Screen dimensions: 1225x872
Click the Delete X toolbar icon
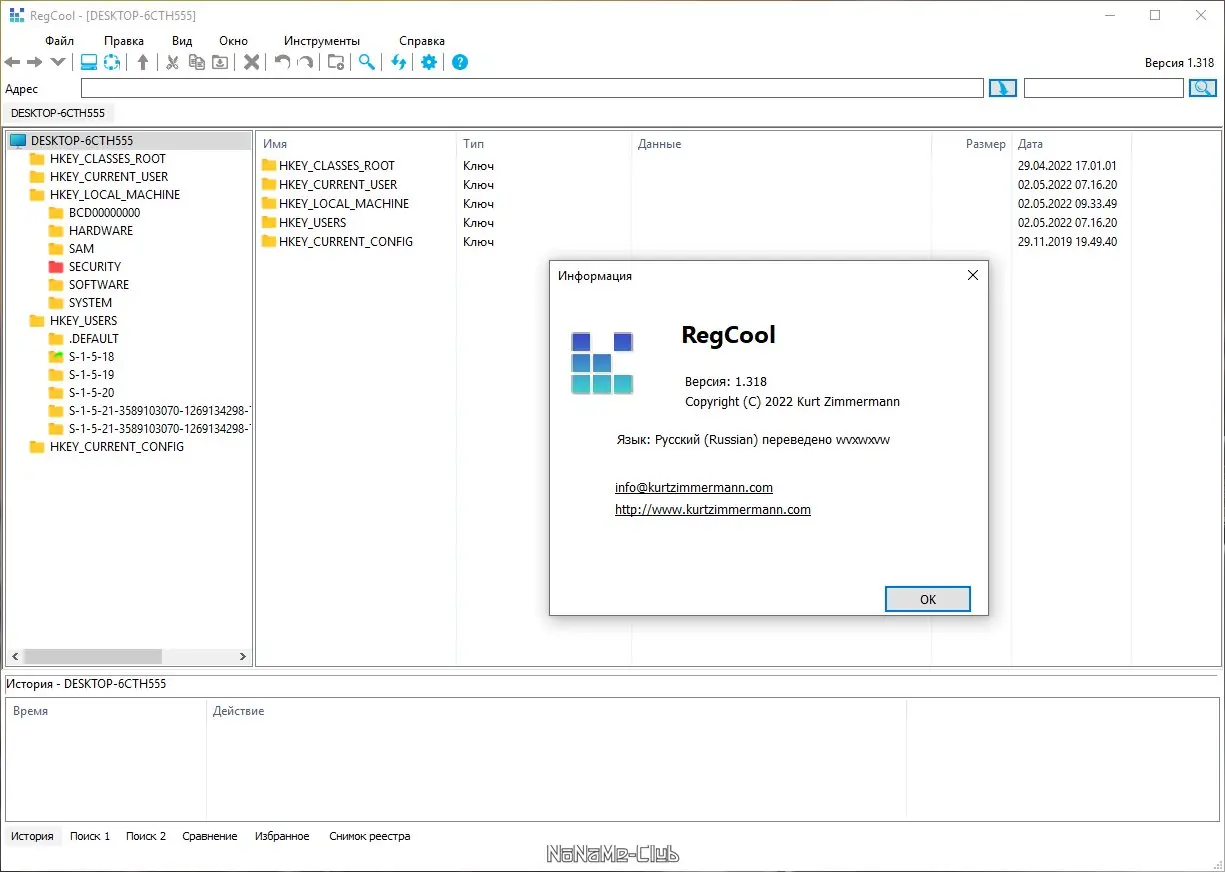pyautogui.click(x=252, y=62)
